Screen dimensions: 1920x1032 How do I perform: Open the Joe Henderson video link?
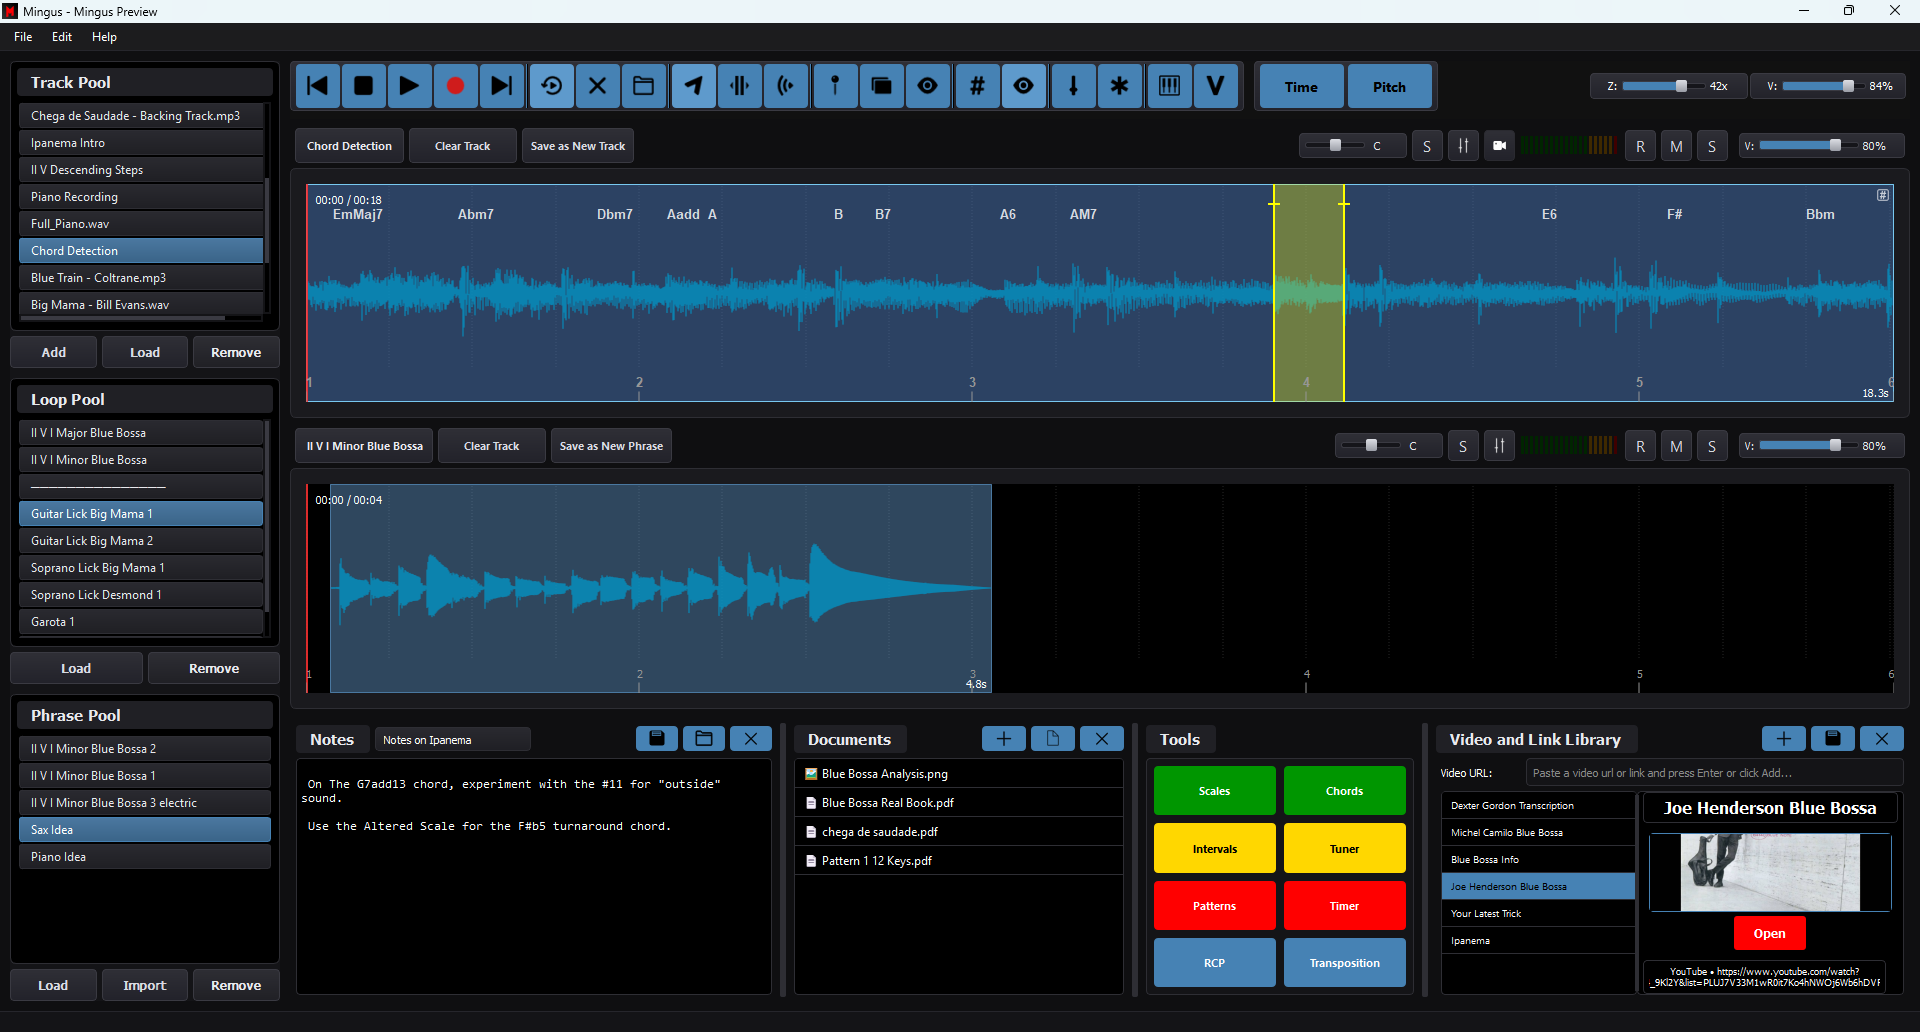1769,934
